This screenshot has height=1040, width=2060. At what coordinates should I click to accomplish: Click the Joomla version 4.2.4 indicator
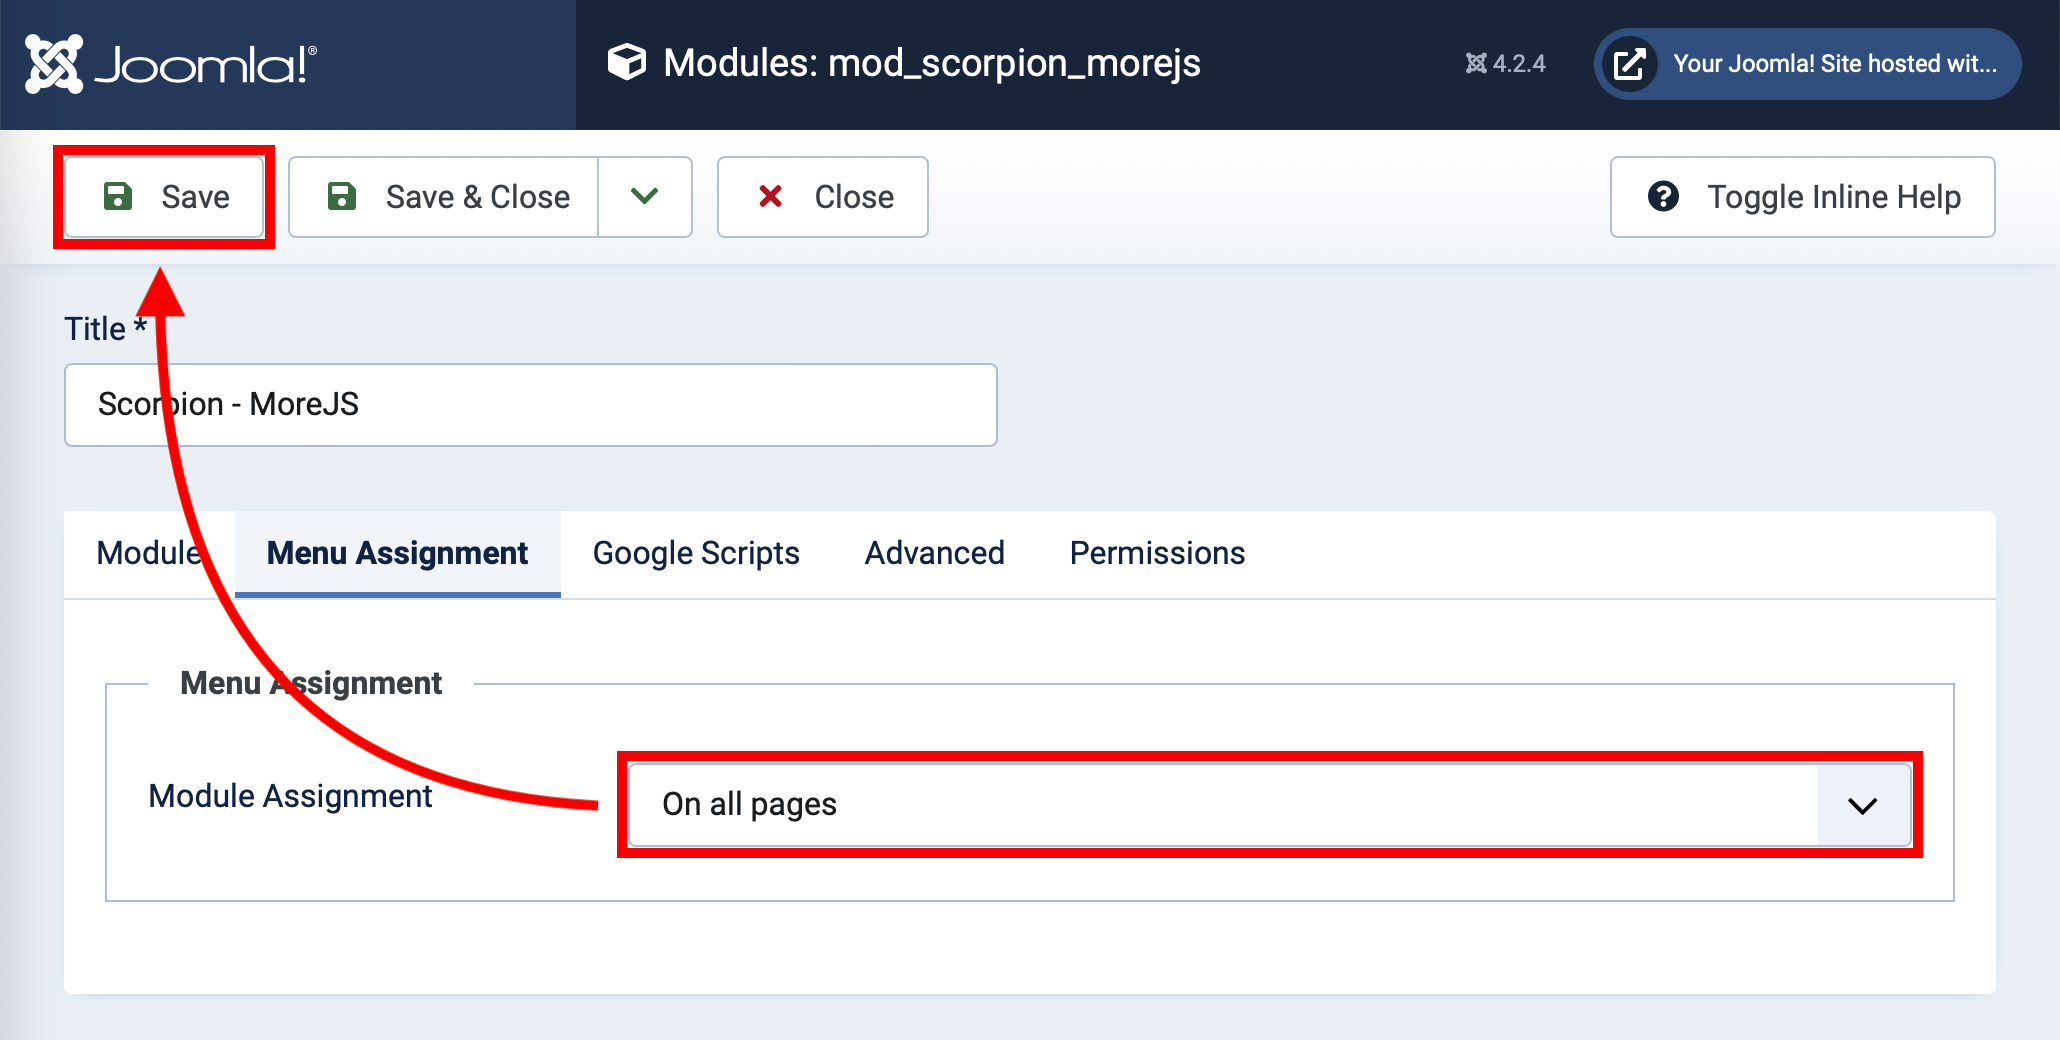1506,64
